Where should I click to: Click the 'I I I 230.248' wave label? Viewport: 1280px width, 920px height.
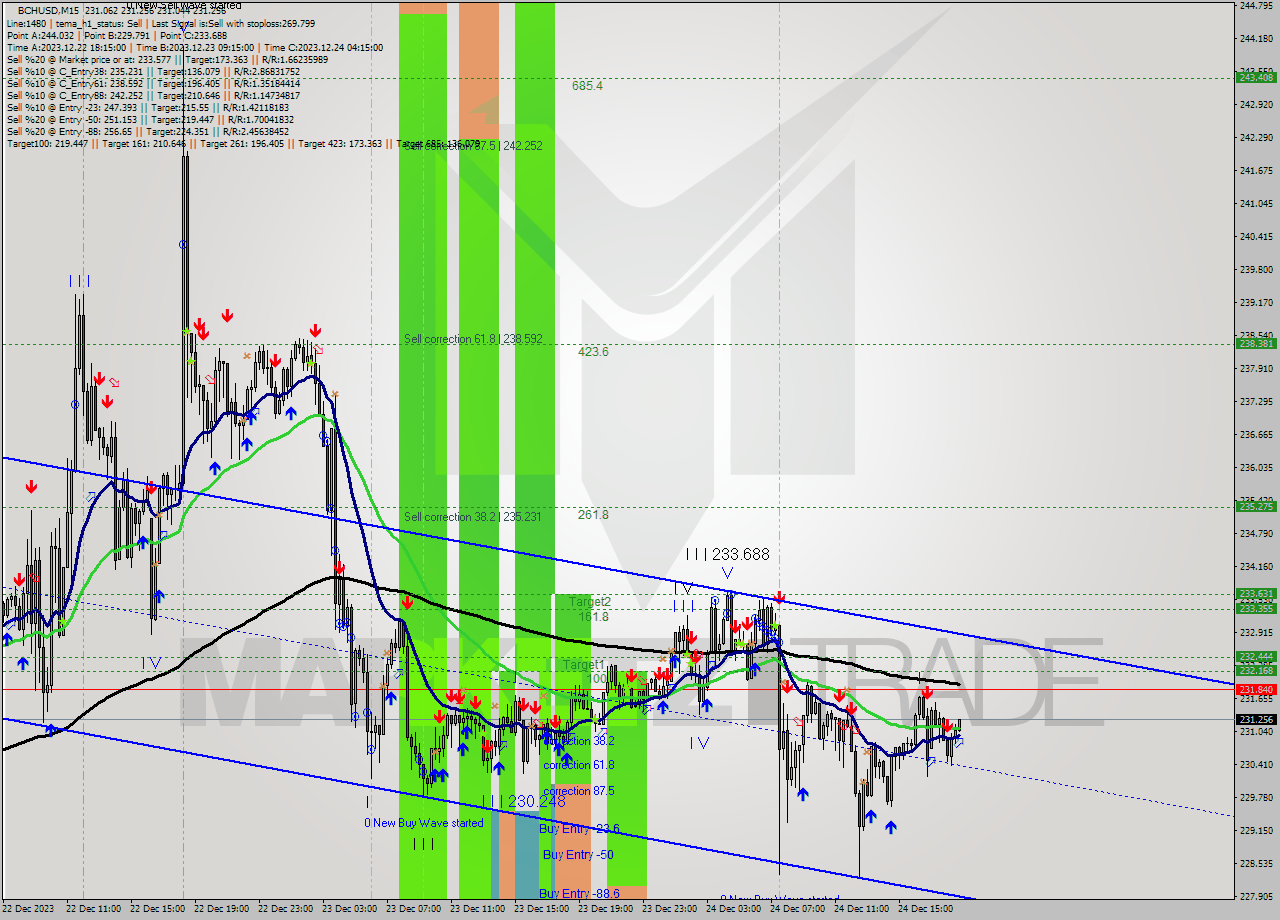click(523, 801)
